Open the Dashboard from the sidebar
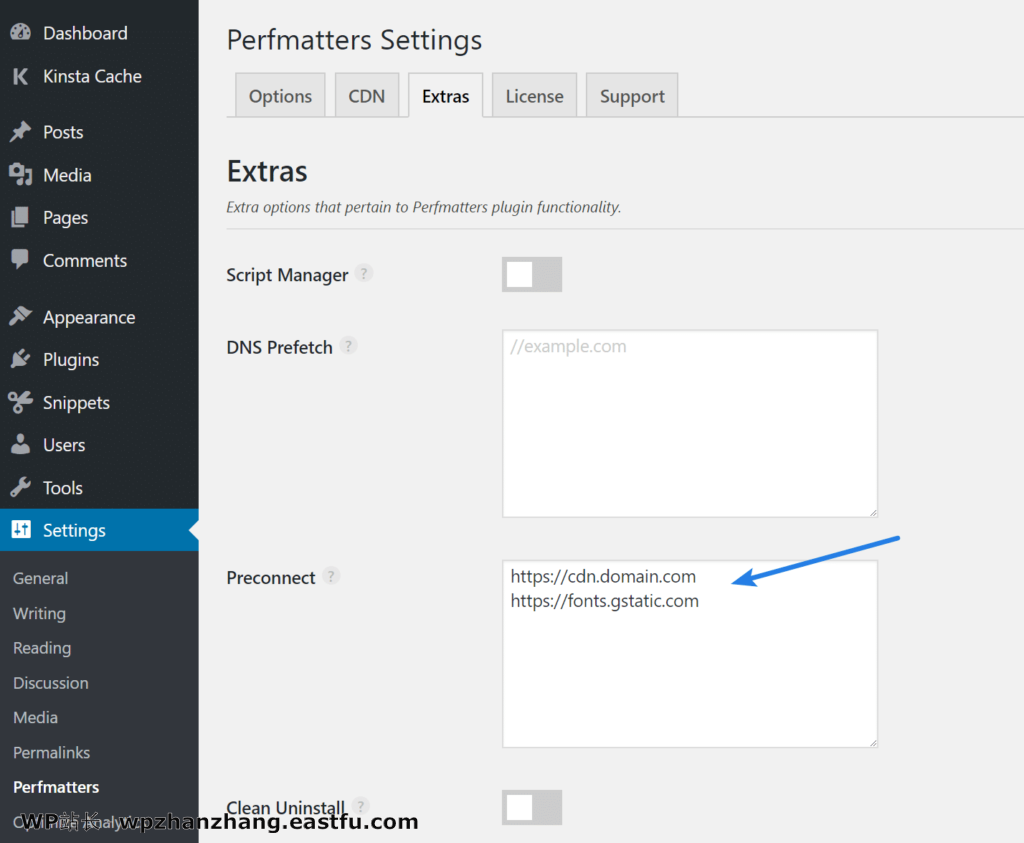The image size is (1024, 843). coord(85,32)
